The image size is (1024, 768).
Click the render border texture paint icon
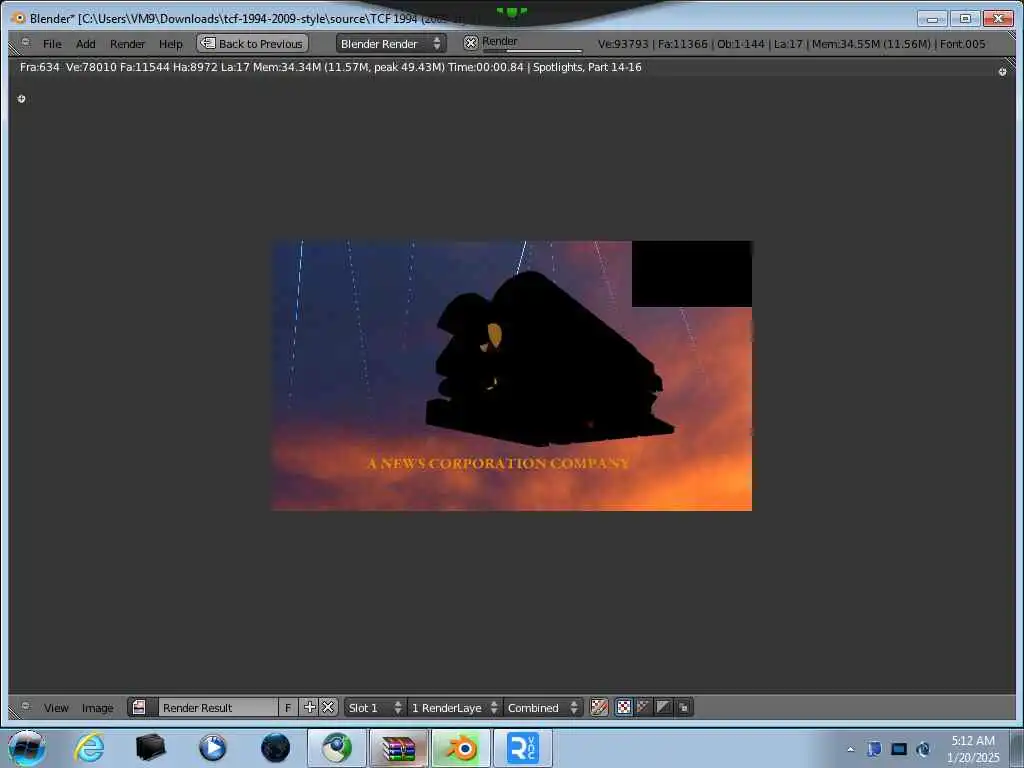pos(599,707)
